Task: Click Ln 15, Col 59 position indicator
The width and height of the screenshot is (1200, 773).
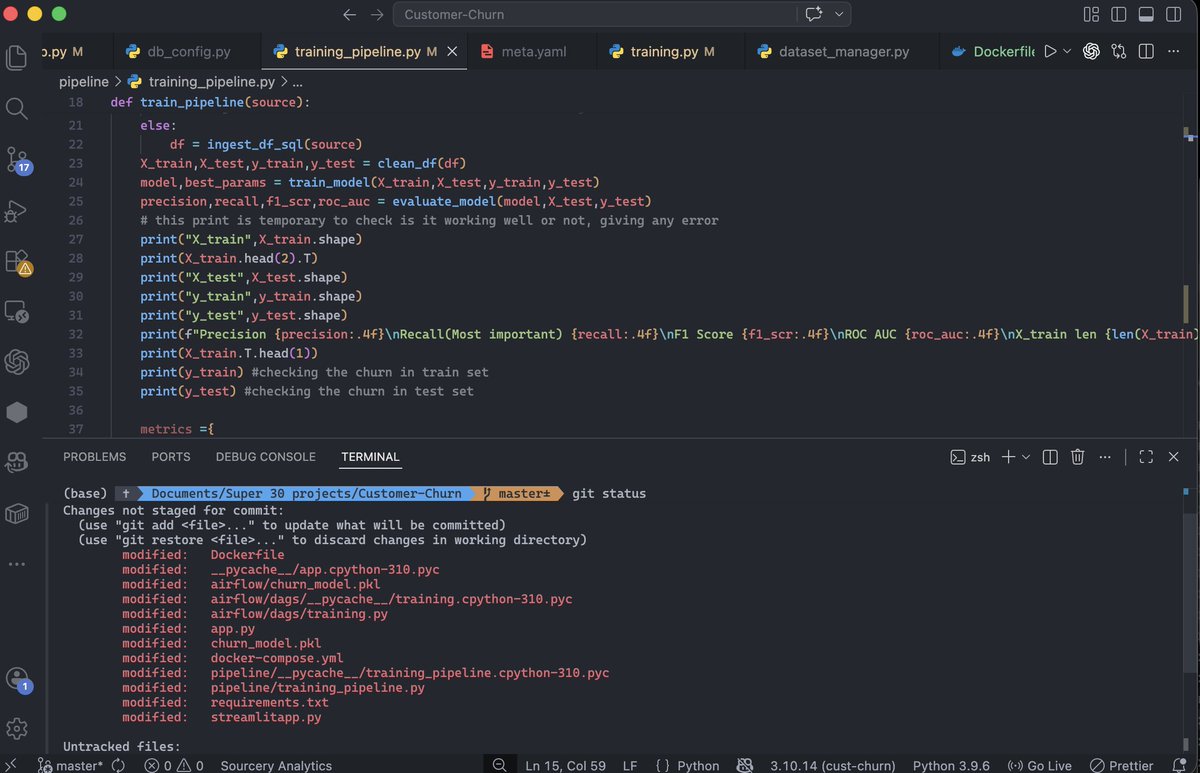Action: (x=567, y=765)
